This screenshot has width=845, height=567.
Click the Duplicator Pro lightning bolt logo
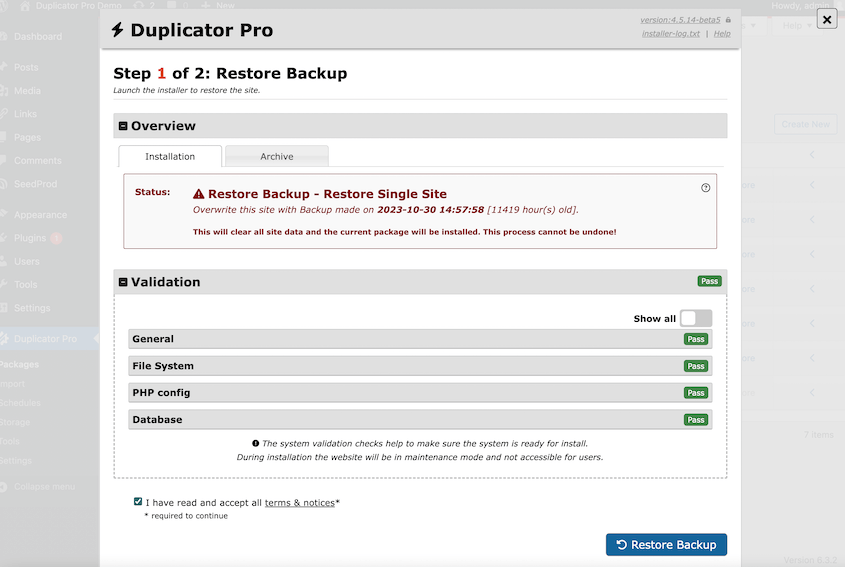coord(117,30)
